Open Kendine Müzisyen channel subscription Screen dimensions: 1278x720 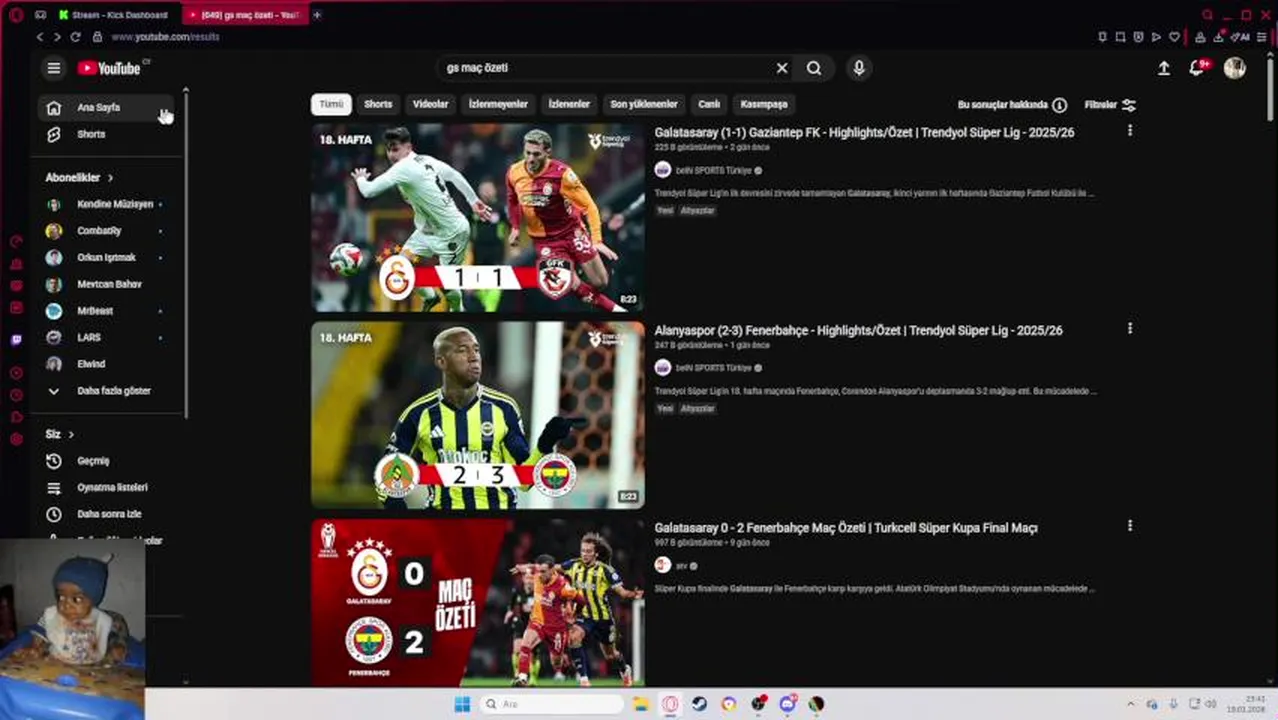click(x=104, y=204)
